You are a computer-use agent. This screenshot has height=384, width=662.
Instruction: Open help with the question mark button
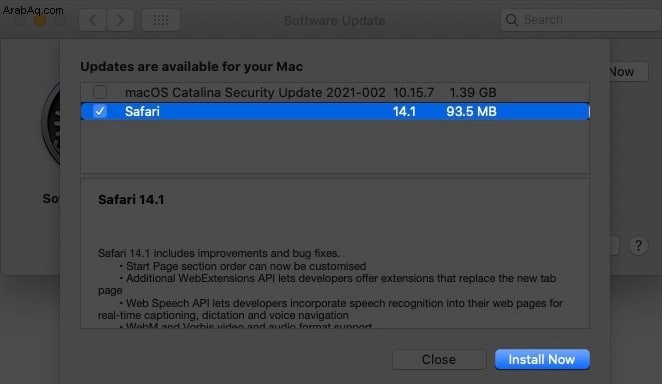point(638,246)
